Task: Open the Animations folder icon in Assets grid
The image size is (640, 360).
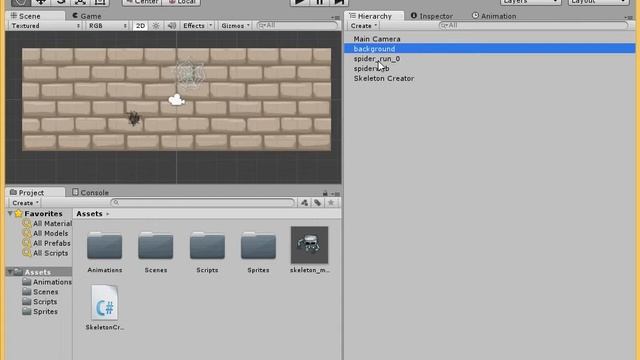Action: coord(104,246)
